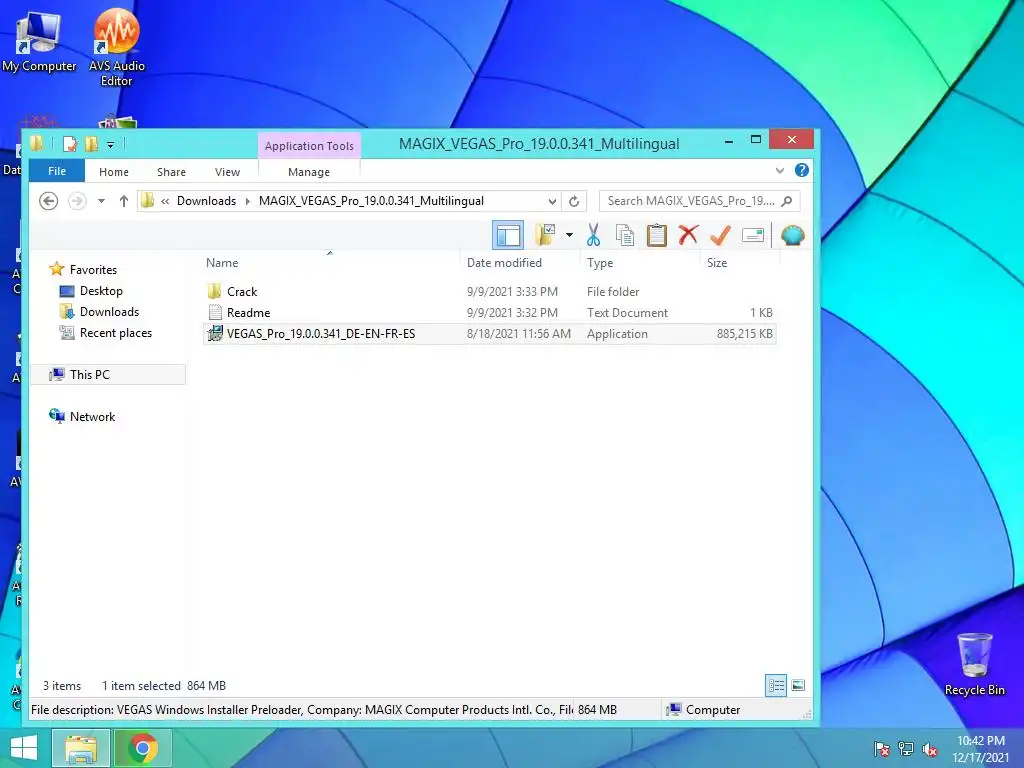The height and width of the screenshot is (768, 1024).
Task: Click the 9/9/2021 3:32 PM date cell
Action: coord(512,313)
